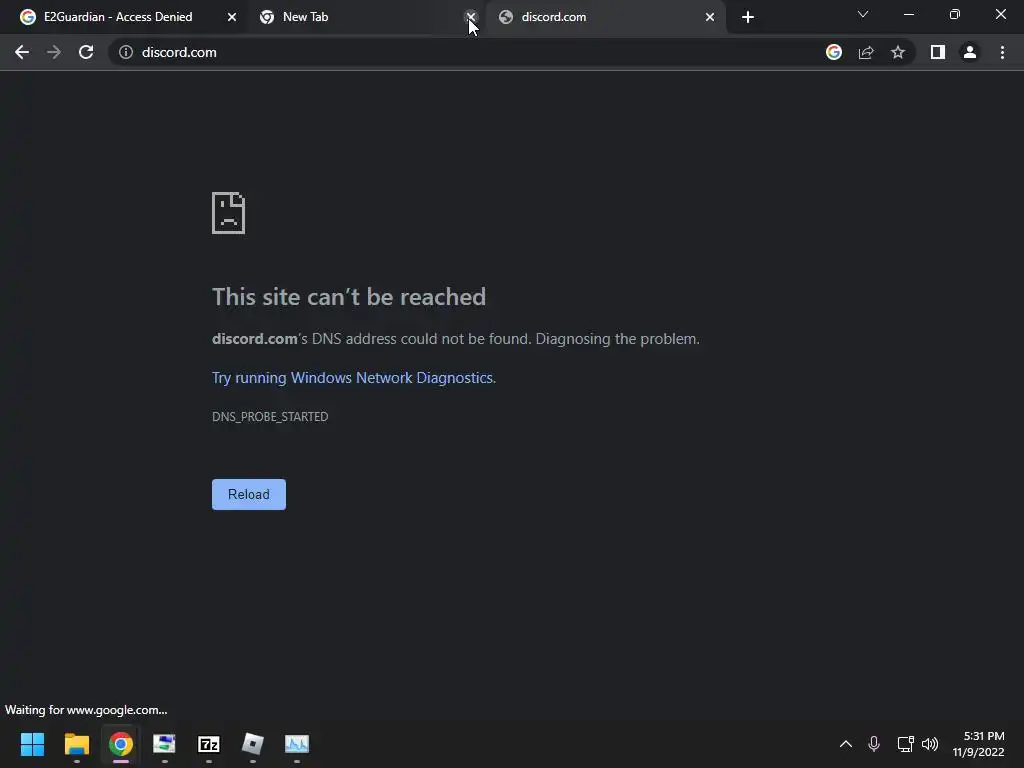Click the blue Reload button
1024x768 pixels.
coord(249,494)
